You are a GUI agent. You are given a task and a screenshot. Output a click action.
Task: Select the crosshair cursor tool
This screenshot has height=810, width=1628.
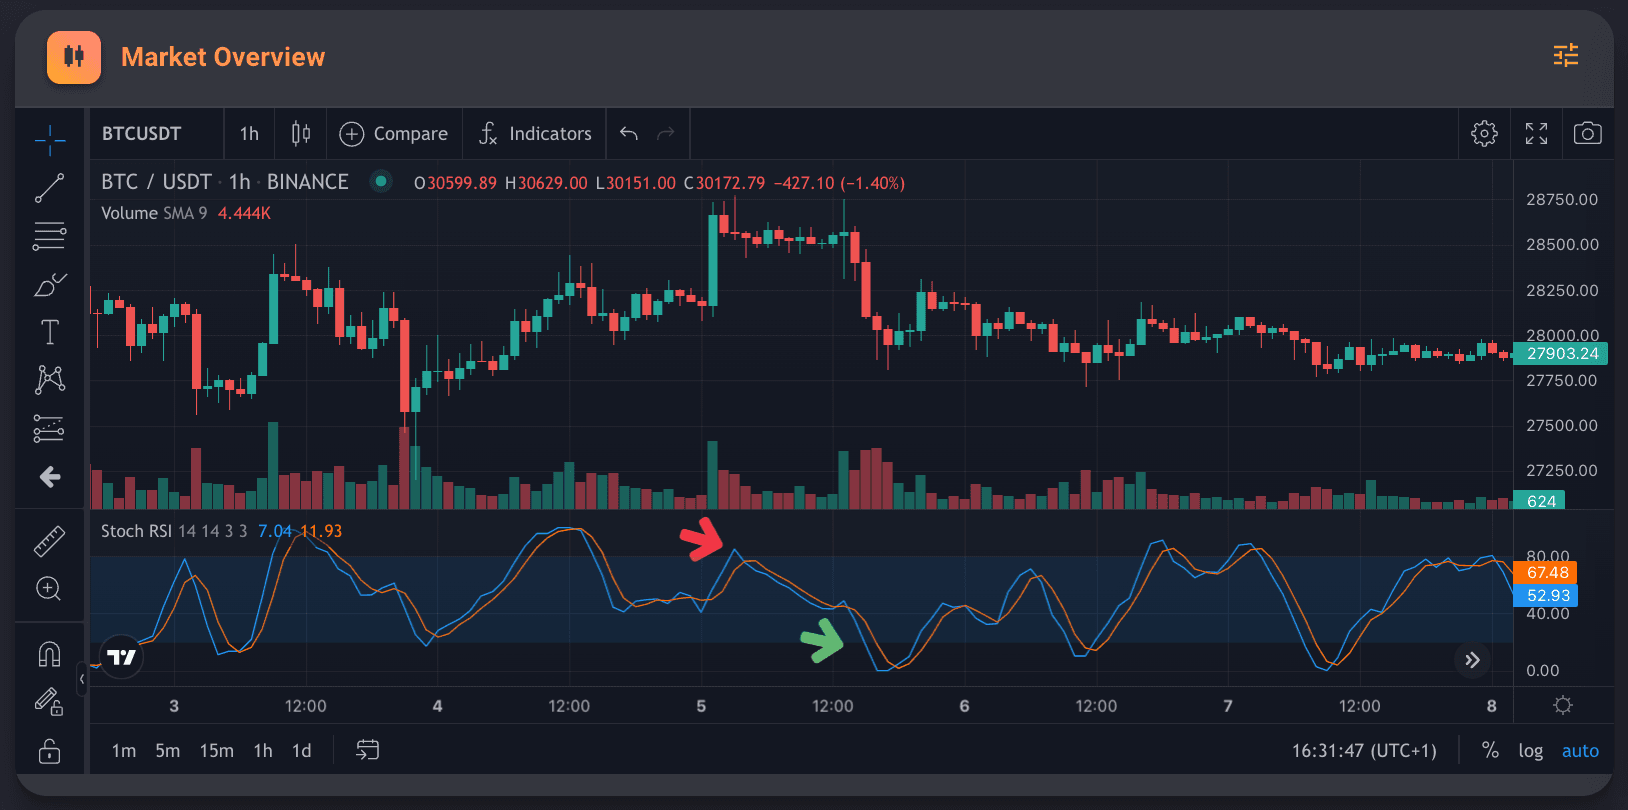tap(49, 140)
